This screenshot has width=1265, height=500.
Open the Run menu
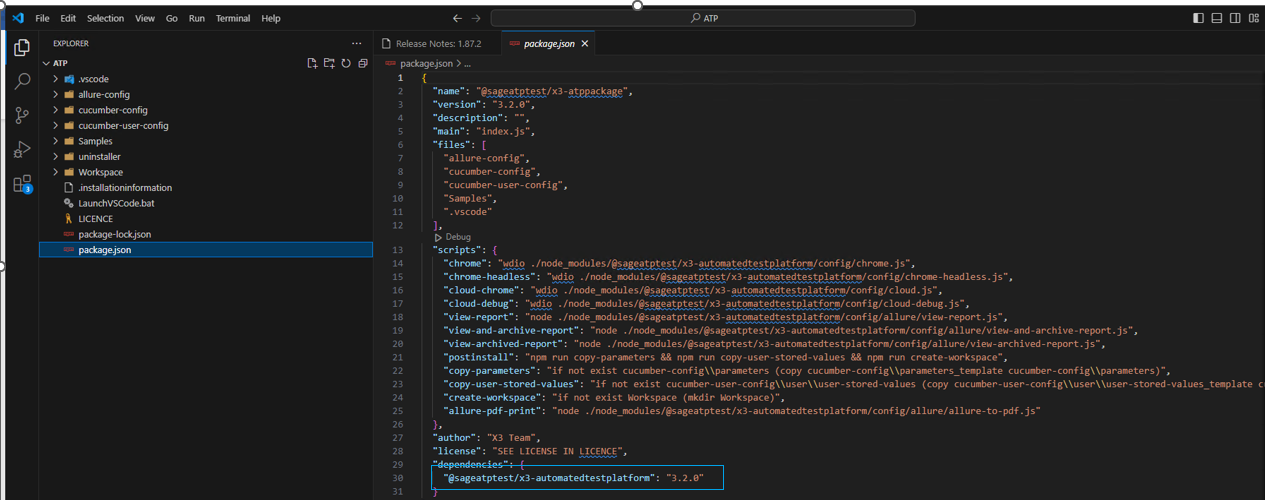pyautogui.click(x=197, y=18)
